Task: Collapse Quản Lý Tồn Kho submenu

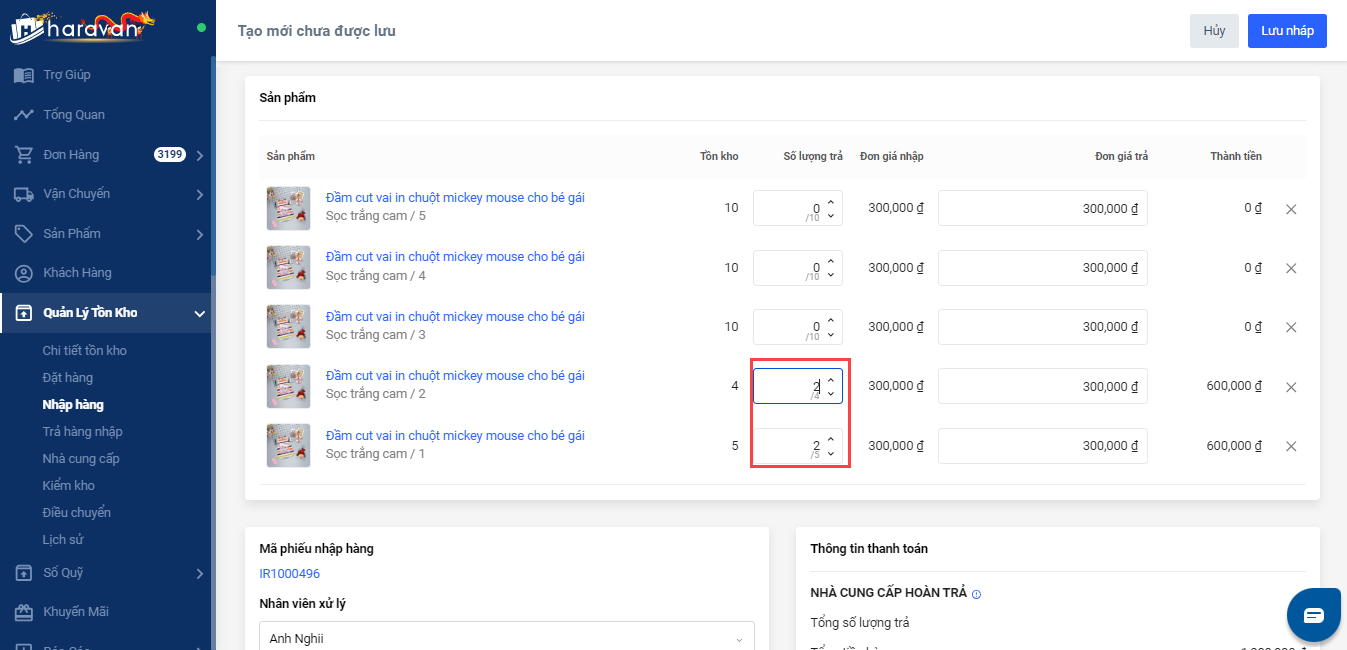Action: tap(200, 314)
